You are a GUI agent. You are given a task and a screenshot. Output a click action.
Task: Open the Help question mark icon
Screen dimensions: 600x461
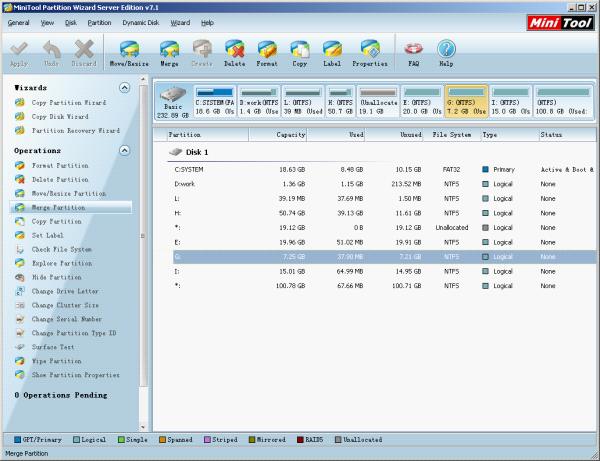click(446, 49)
